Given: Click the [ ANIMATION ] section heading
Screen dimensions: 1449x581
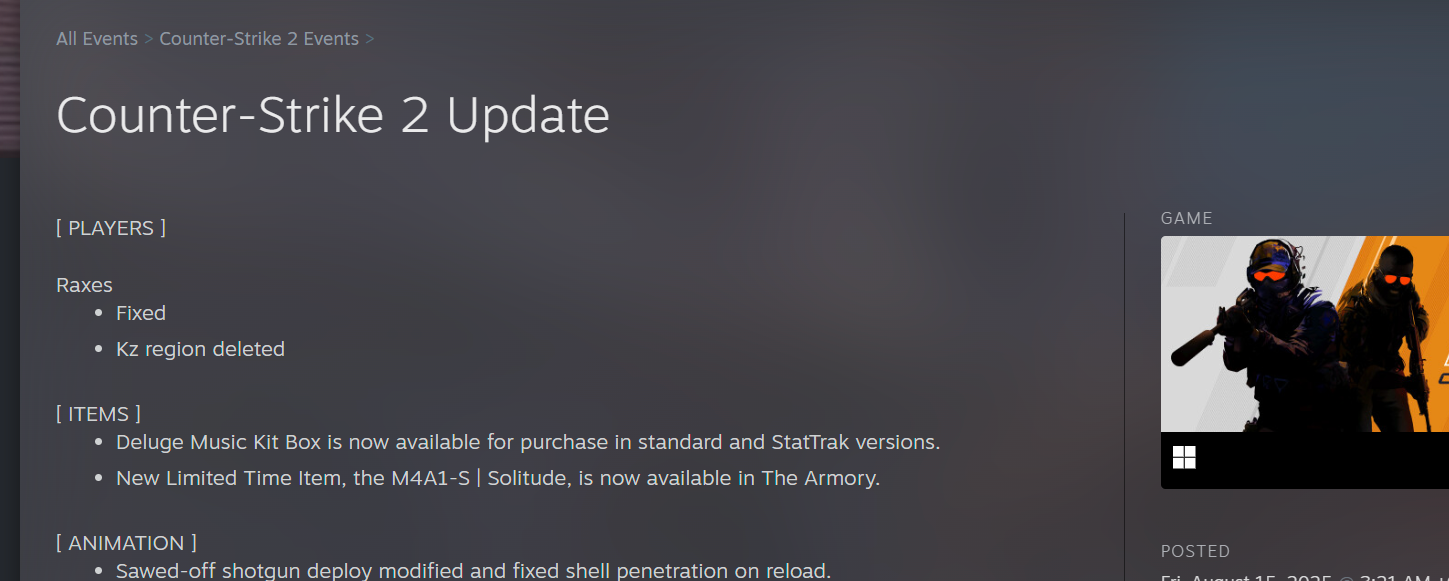Looking at the screenshot, I should pyautogui.click(x=126, y=543).
